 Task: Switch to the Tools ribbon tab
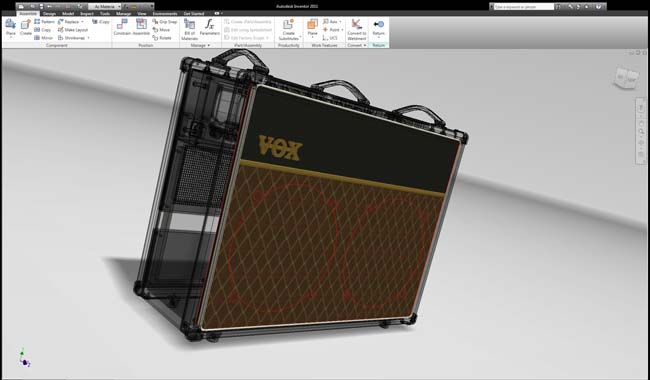pyautogui.click(x=105, y=14)
